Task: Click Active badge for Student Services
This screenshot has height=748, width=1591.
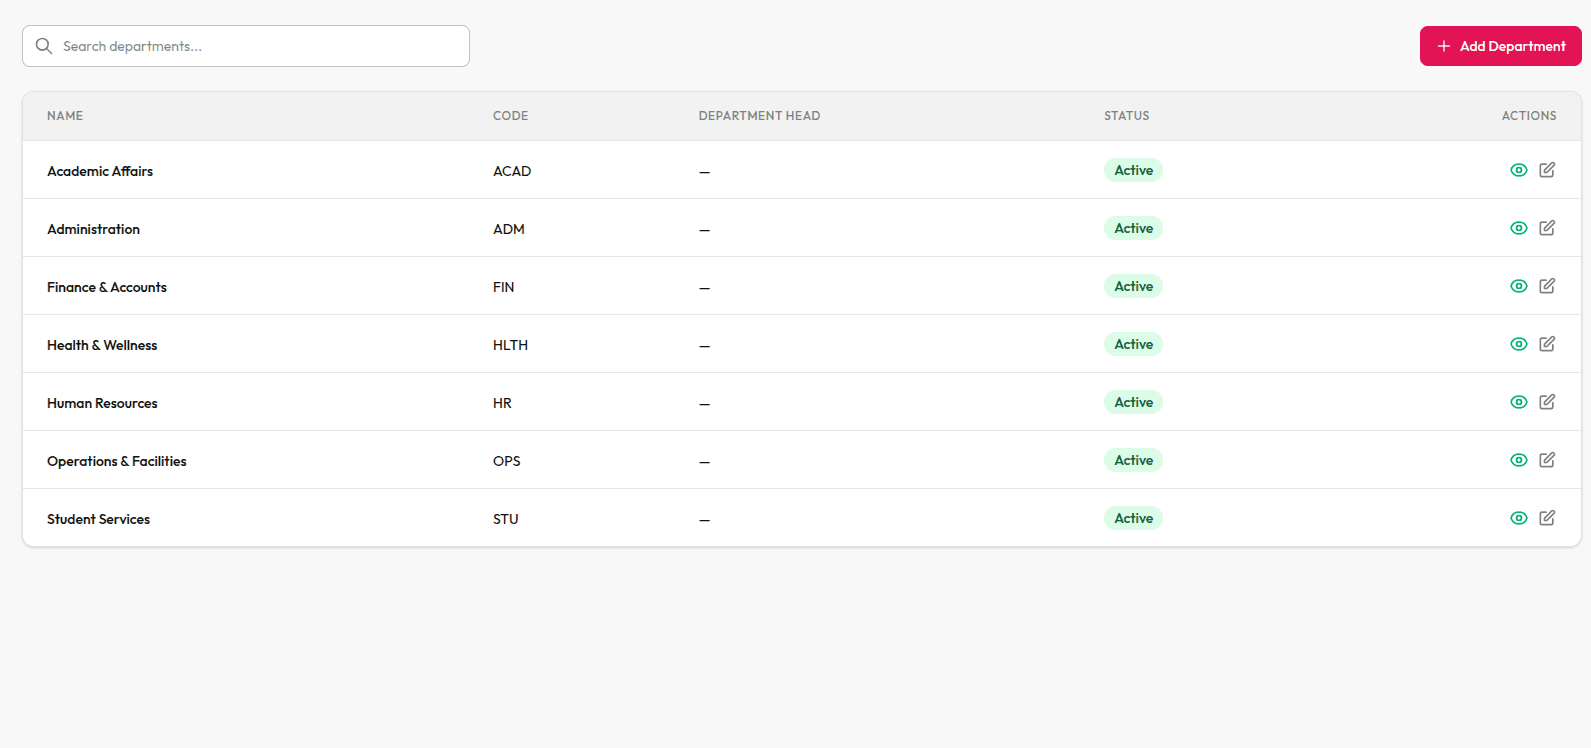Action: pos(1133,518)
